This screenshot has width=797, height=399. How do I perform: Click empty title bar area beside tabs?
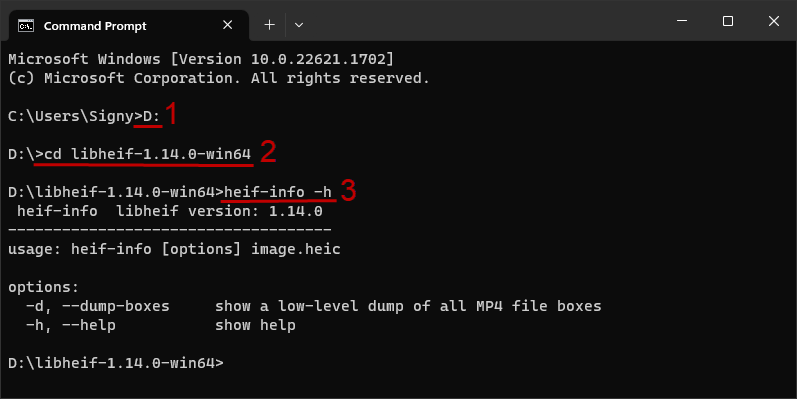point(483,21)
